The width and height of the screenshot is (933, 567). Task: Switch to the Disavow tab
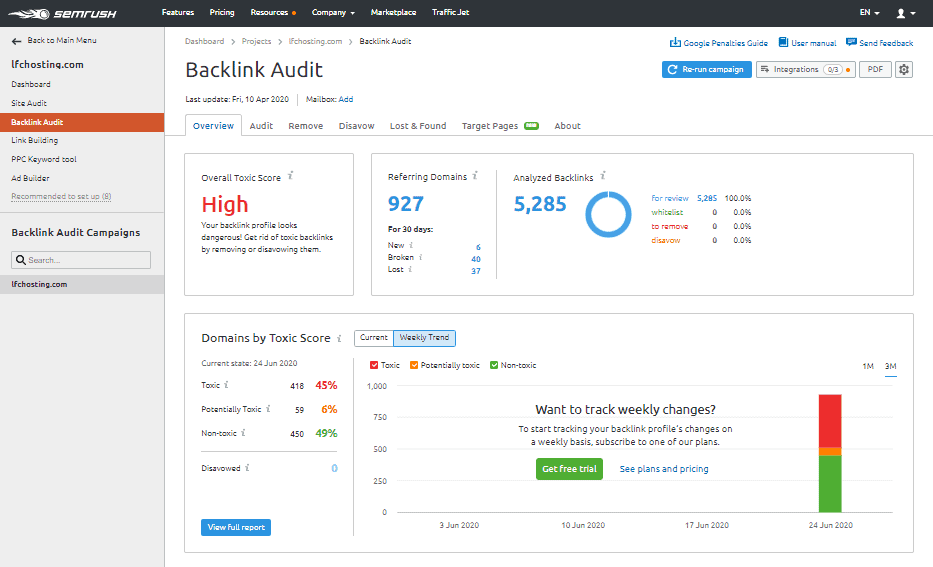[356, 126]
